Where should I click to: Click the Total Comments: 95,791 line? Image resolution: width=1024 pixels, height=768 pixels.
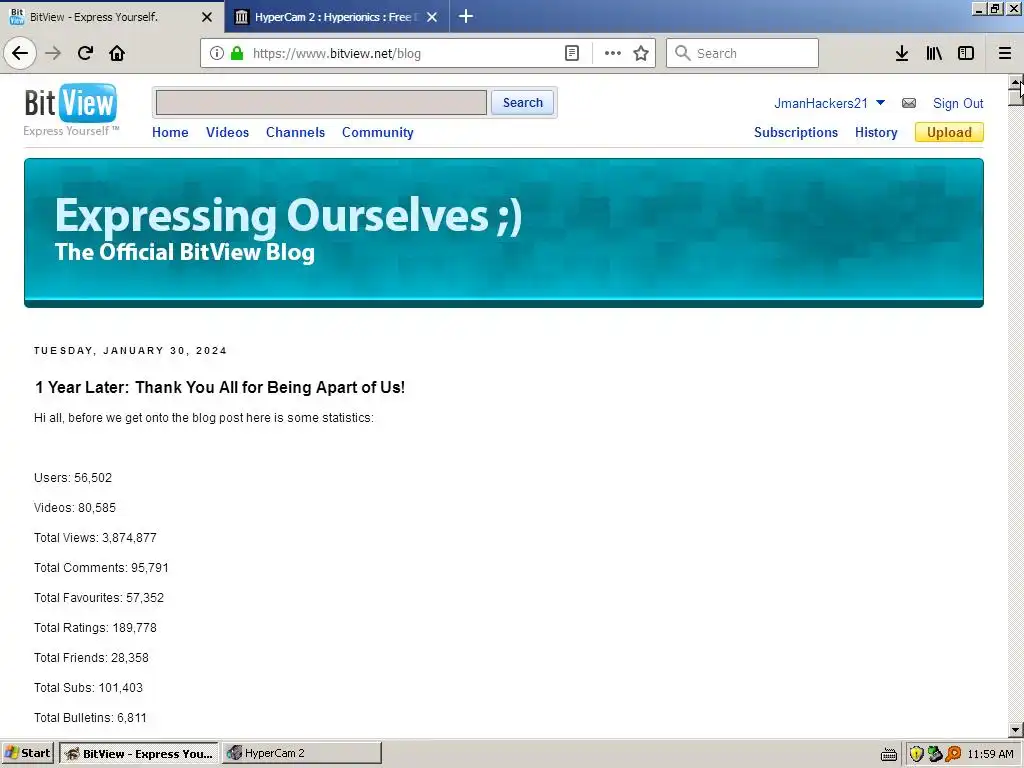pos(101,568)
